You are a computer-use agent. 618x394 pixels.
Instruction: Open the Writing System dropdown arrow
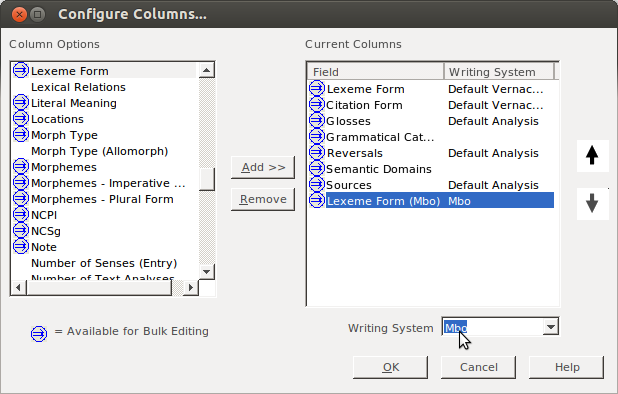[x=551, y=327]
